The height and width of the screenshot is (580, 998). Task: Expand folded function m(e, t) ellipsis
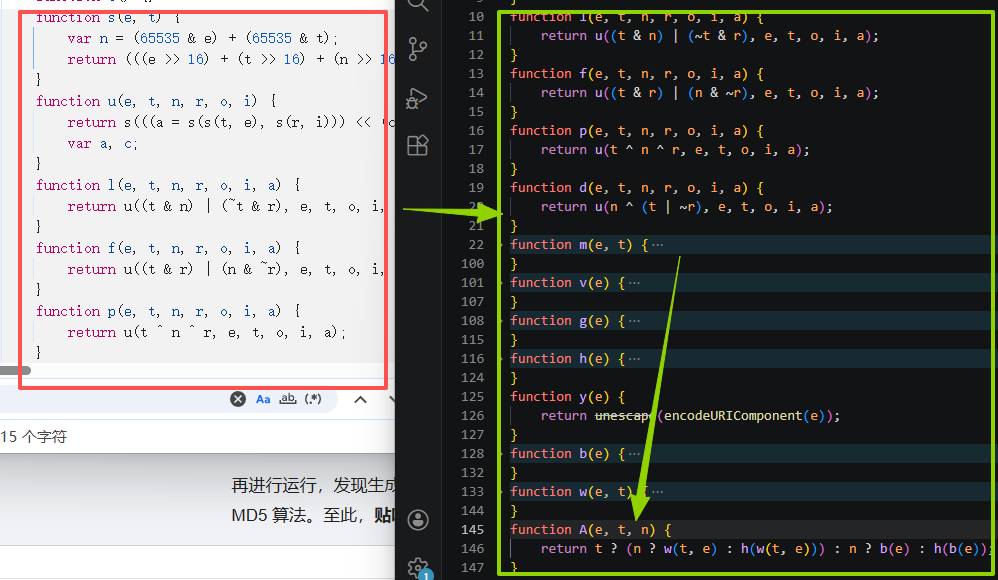[x=656, y=245]
